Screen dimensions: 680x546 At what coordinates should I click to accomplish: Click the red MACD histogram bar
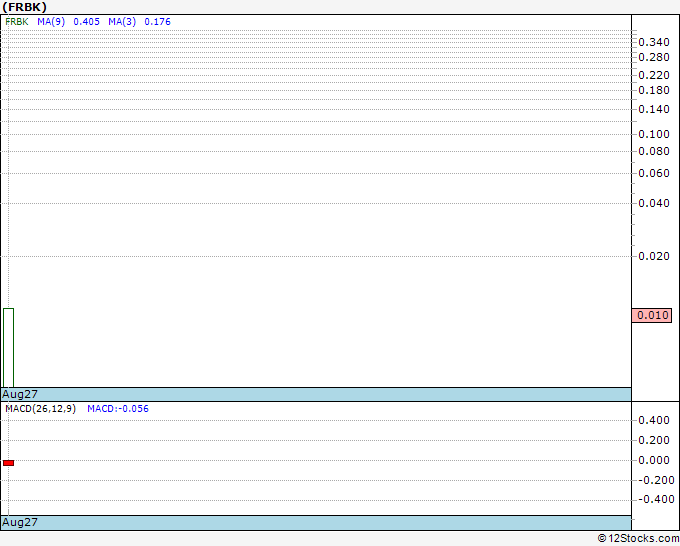[x=8, y=463]
